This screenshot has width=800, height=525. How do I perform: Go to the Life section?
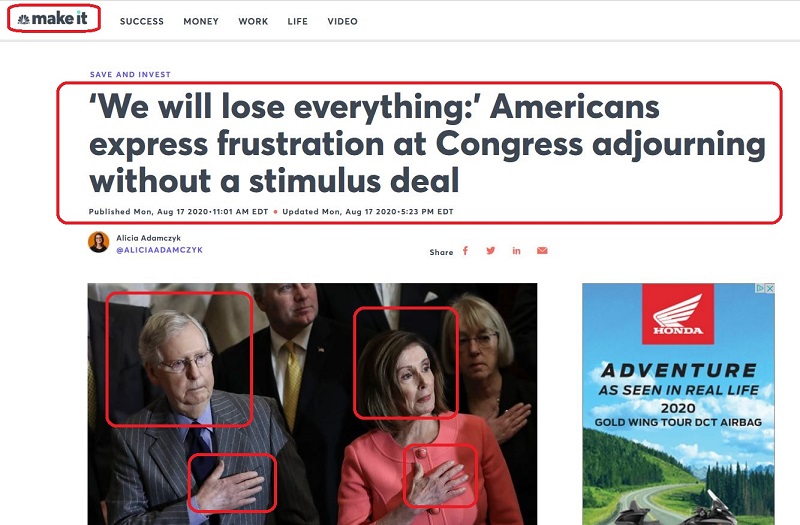297,21
